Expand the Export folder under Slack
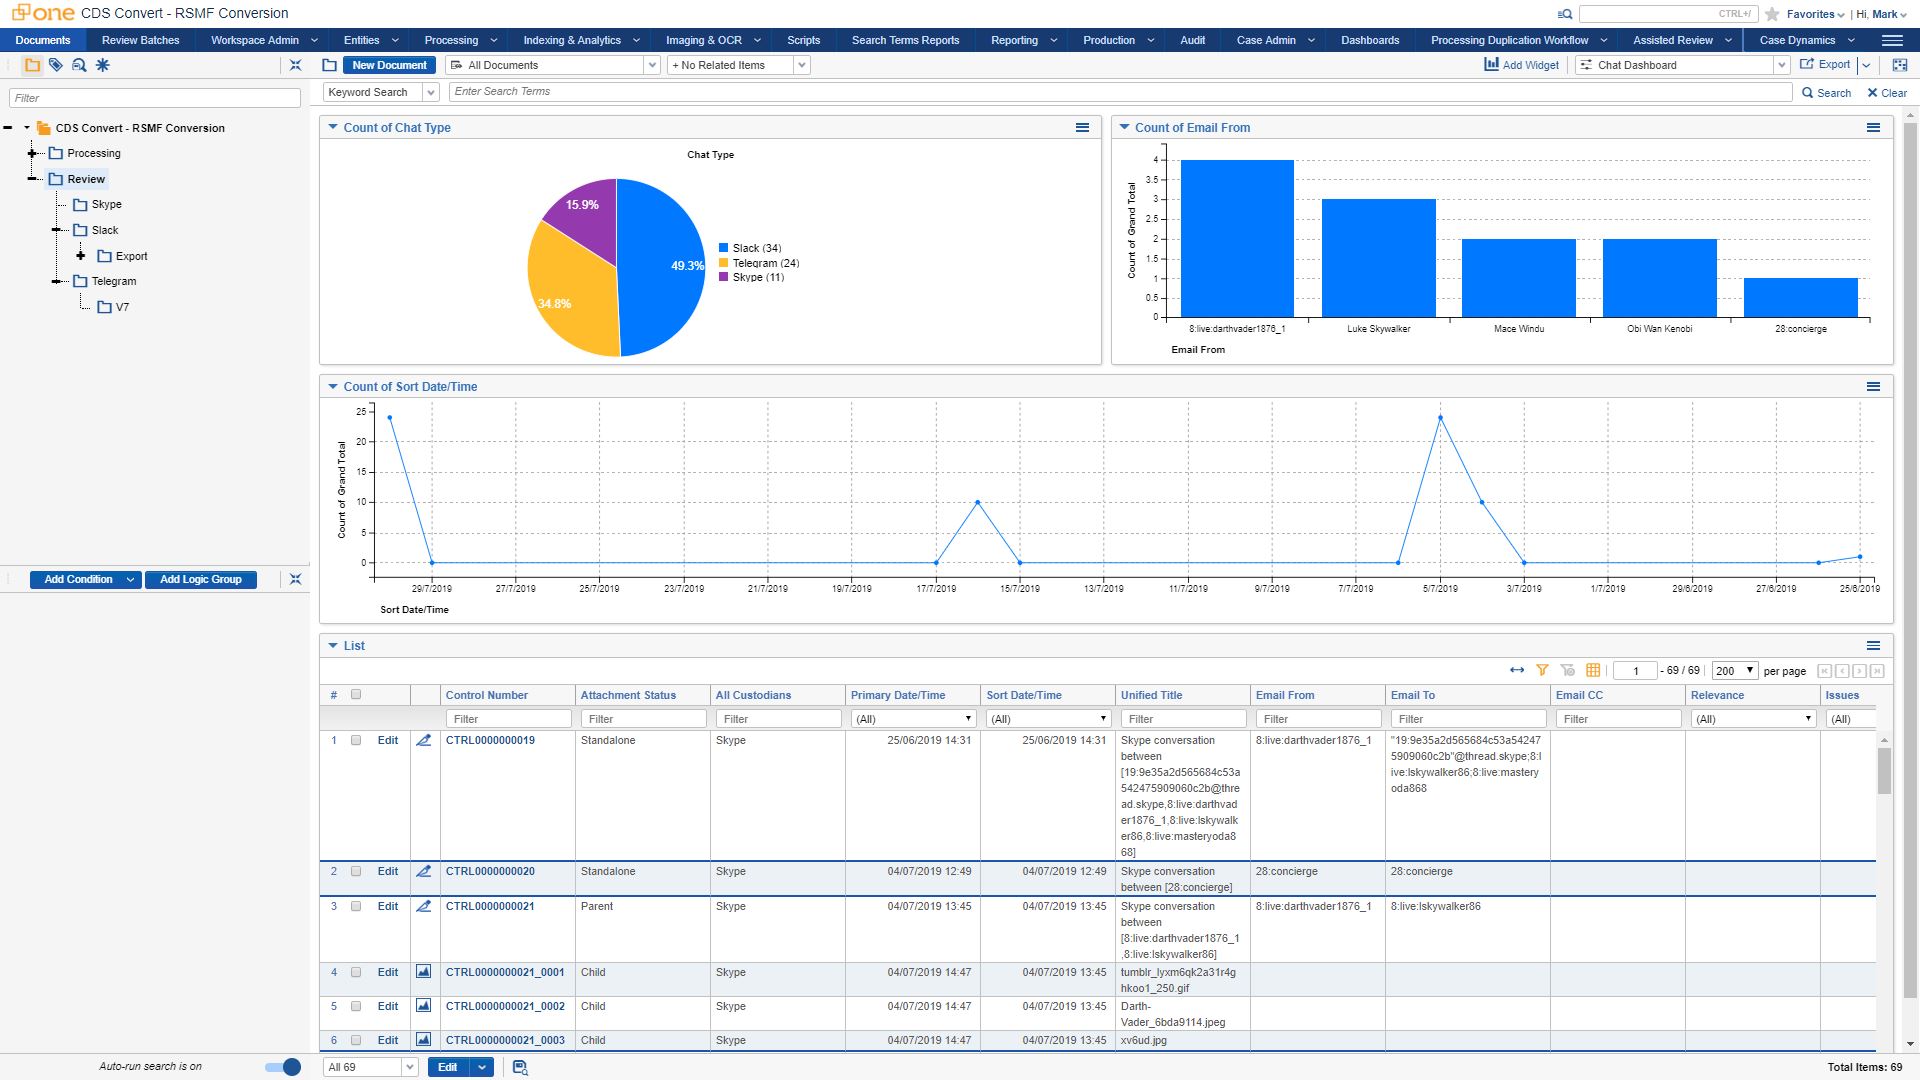Viewport: 1920px width, 1080px height. point(80,256)
